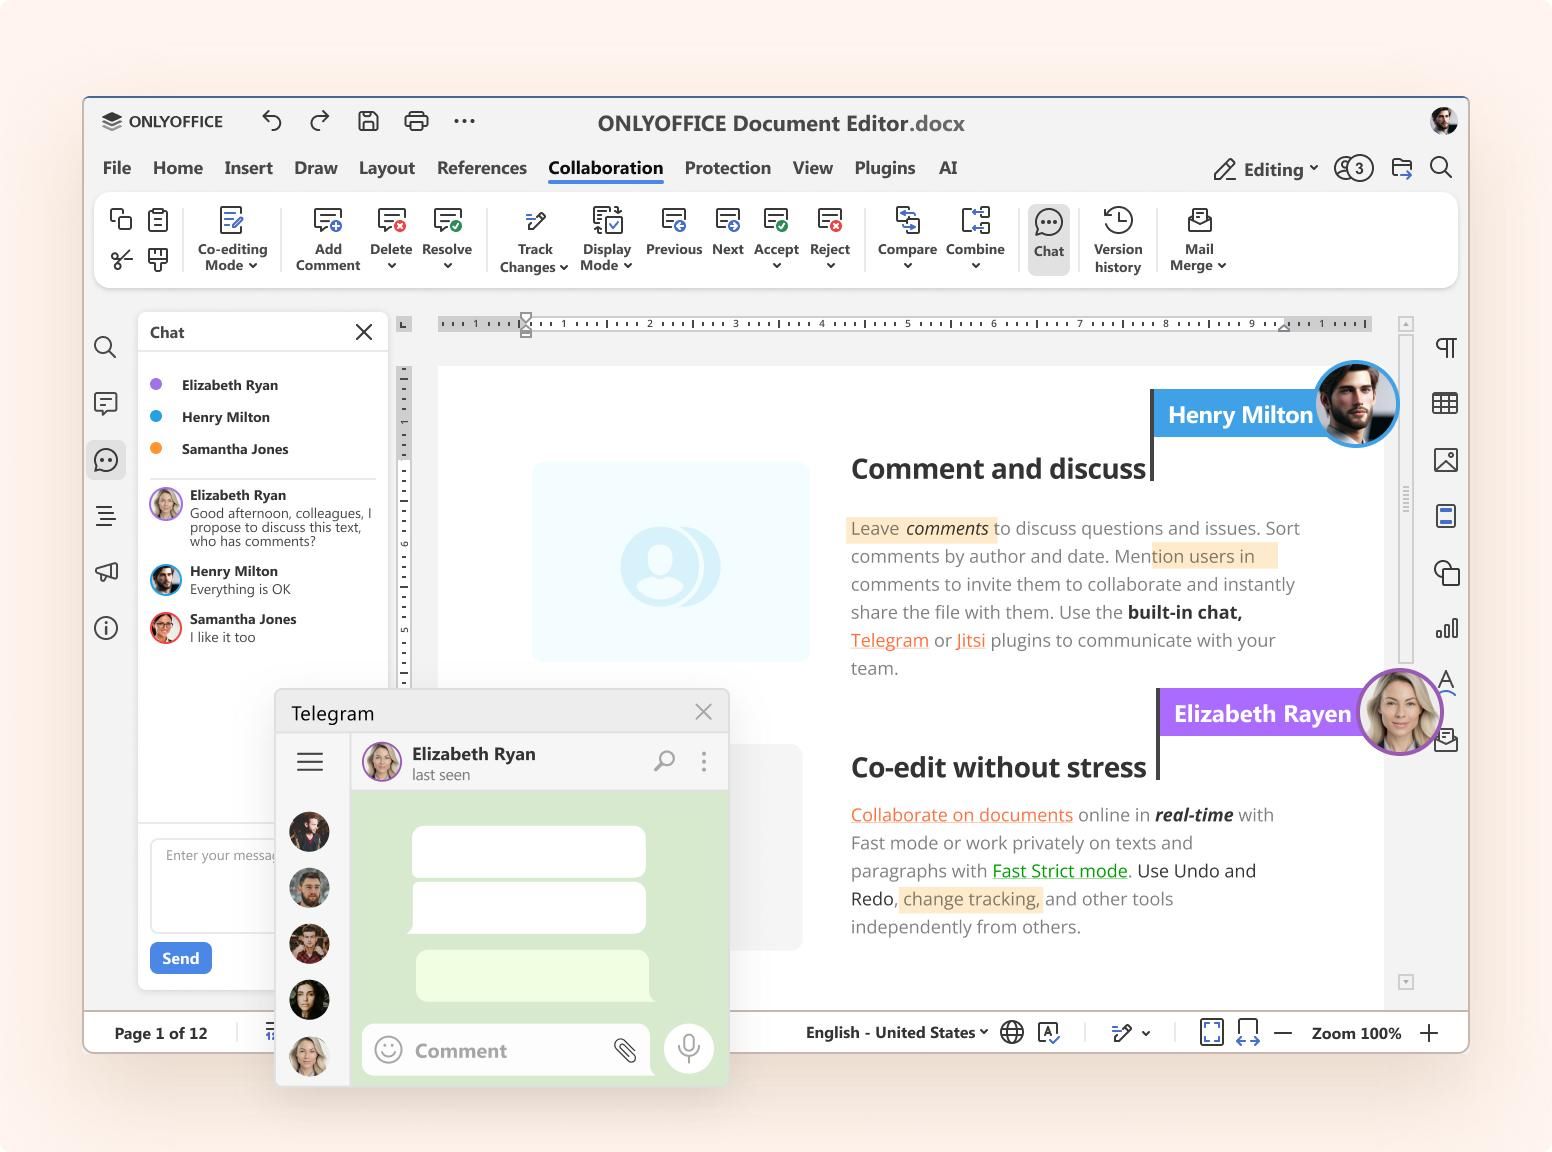Open the left sidebar search panel
The width and height of the screenshot is (1552, 1152).
[x=105, y=347]
